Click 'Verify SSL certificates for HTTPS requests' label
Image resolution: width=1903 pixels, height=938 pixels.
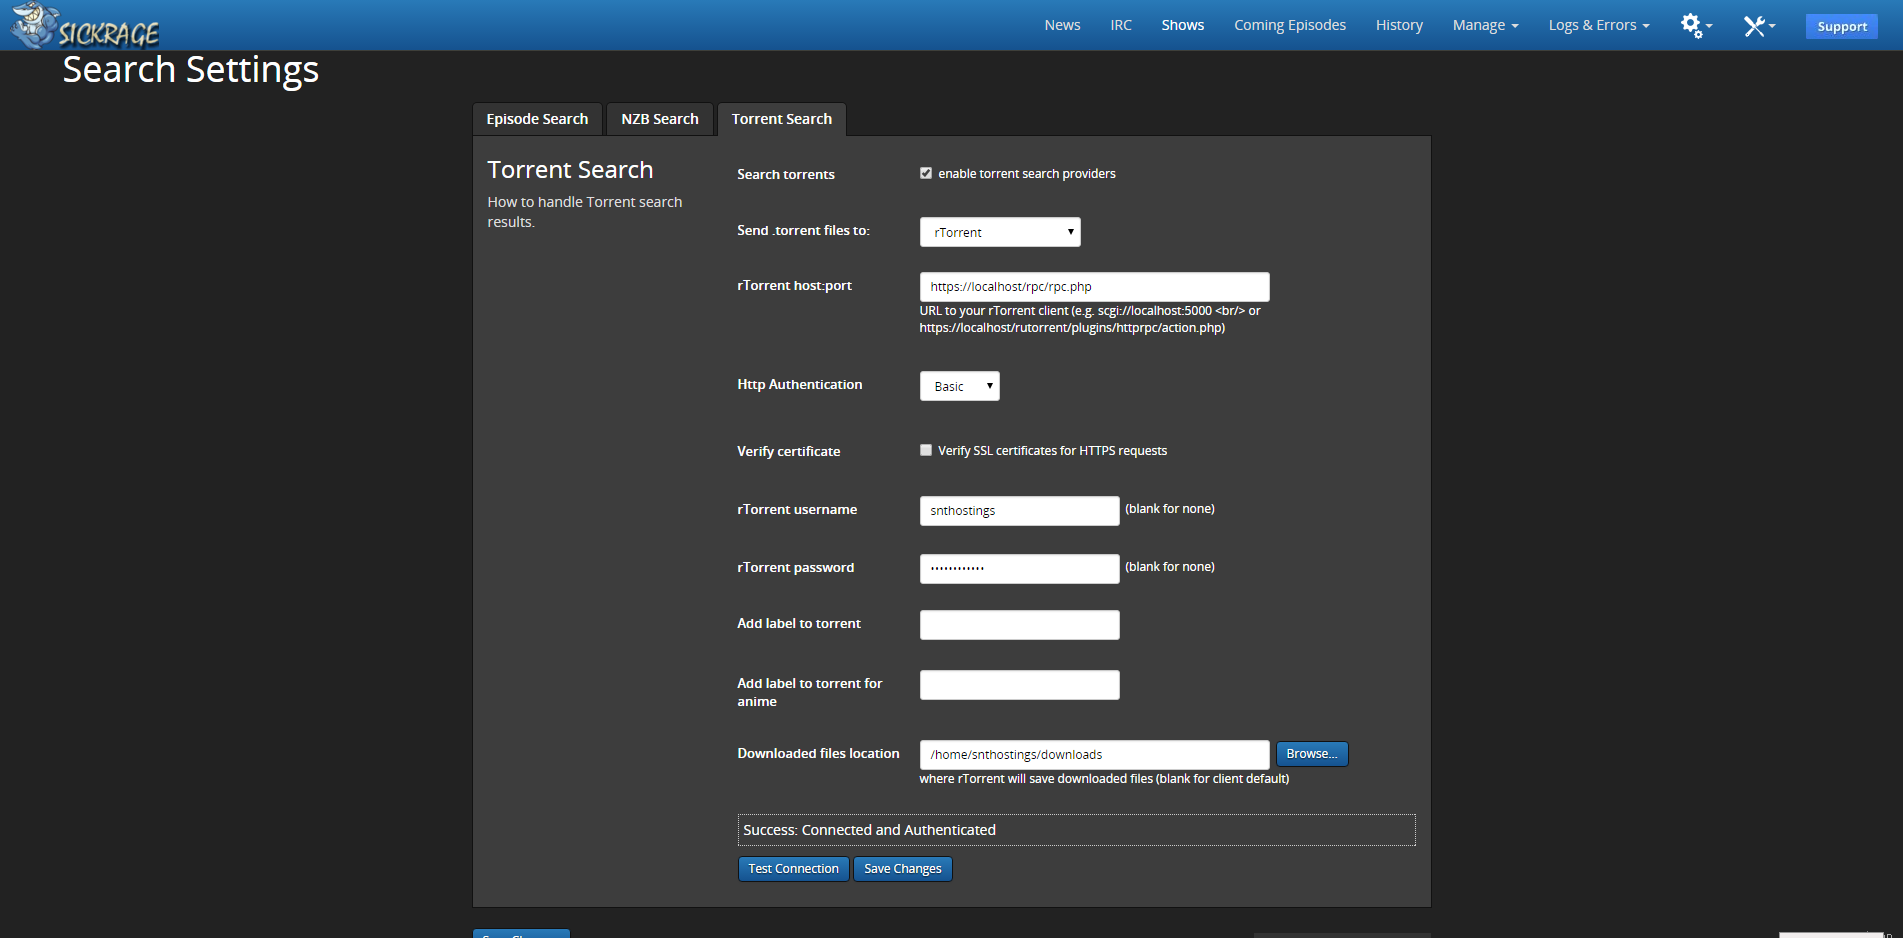tap(1053, 451)
